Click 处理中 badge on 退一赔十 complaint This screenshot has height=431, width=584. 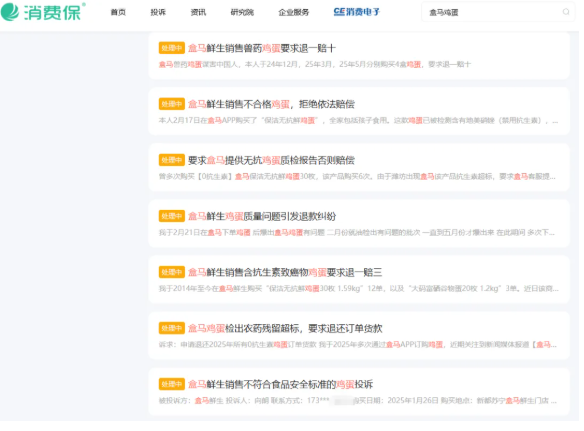click(x=172, y=48)
